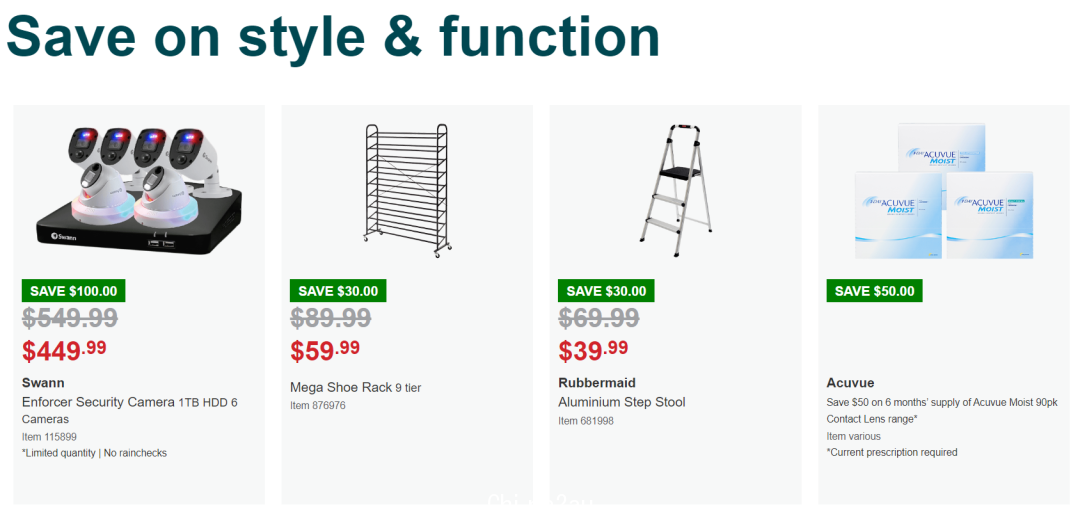Viewport: 1080px width, 516px height.
Task: Click the Acuvue brand name
Action: (850, 383)
